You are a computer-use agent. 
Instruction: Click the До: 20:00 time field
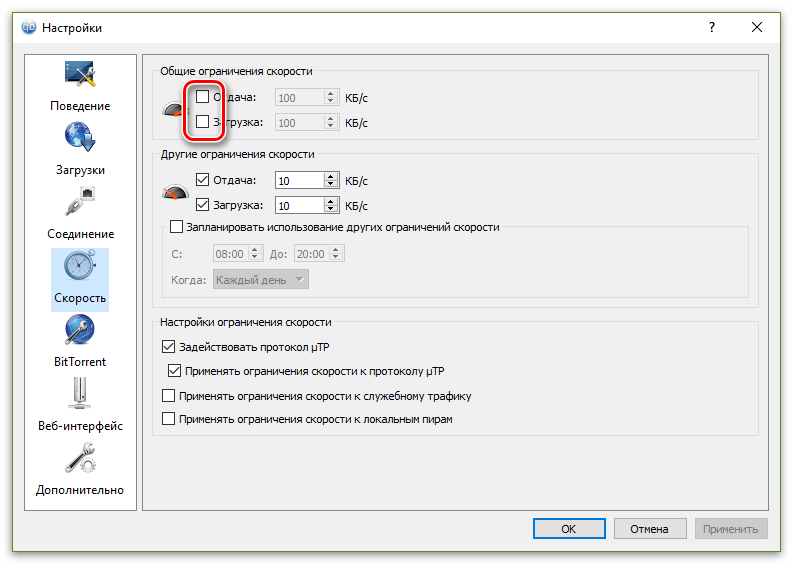coord(313,254)
